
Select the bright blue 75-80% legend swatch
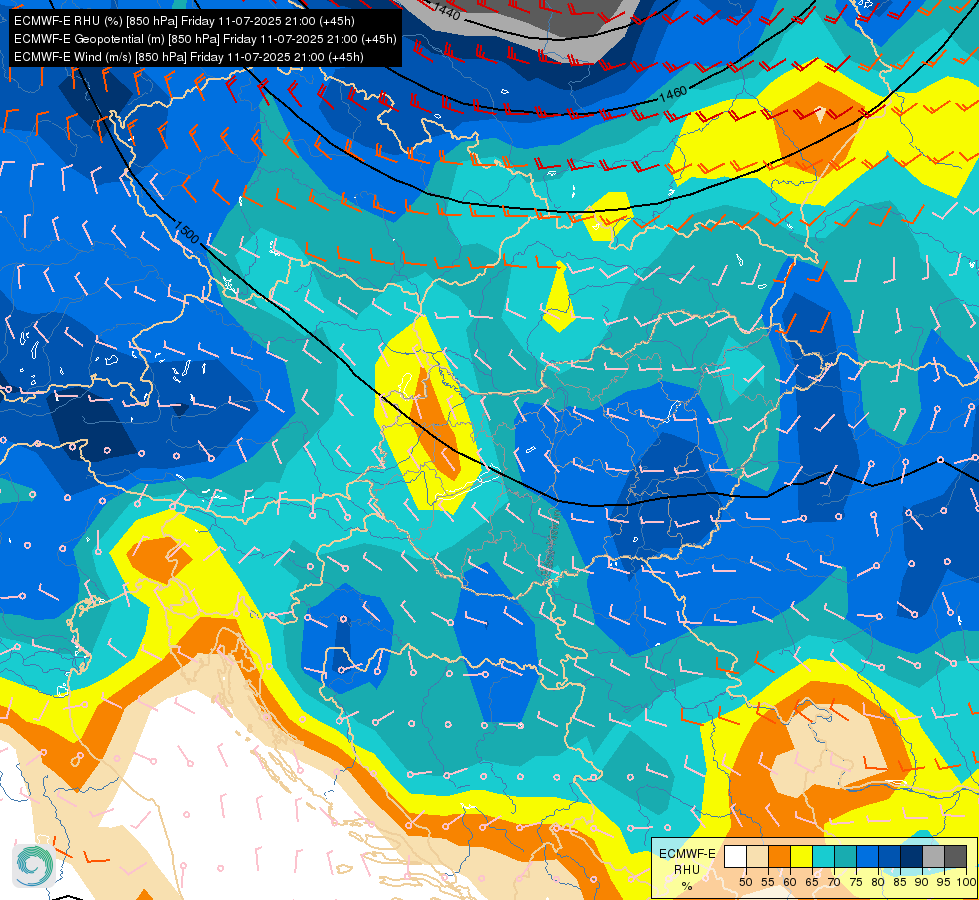867,856
